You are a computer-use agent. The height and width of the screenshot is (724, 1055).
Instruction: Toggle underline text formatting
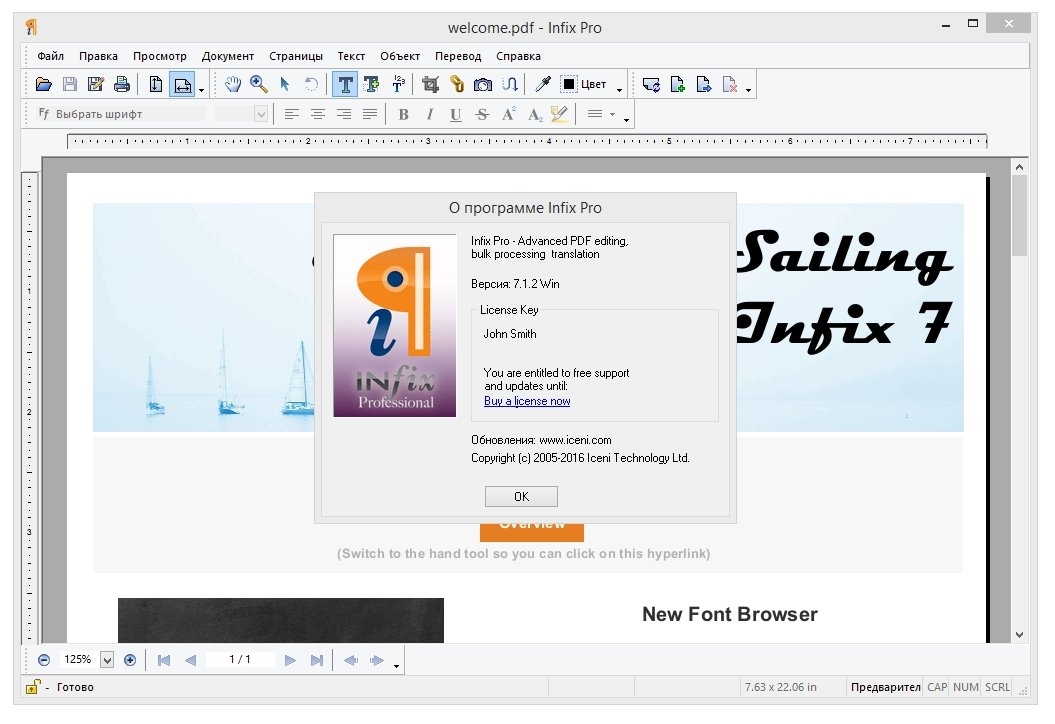click(x=456, y=115)
